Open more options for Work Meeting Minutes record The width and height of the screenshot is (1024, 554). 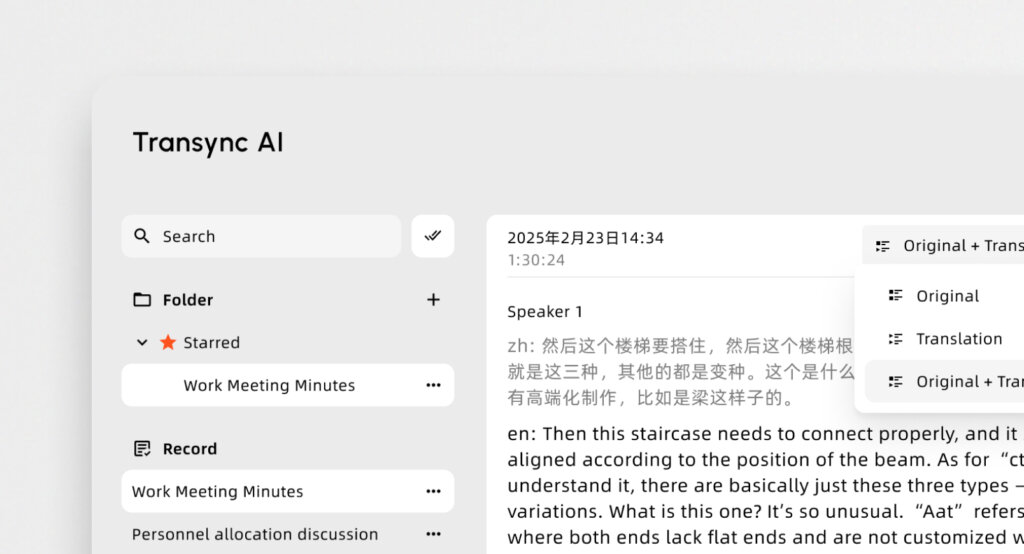tap(433, 491)
